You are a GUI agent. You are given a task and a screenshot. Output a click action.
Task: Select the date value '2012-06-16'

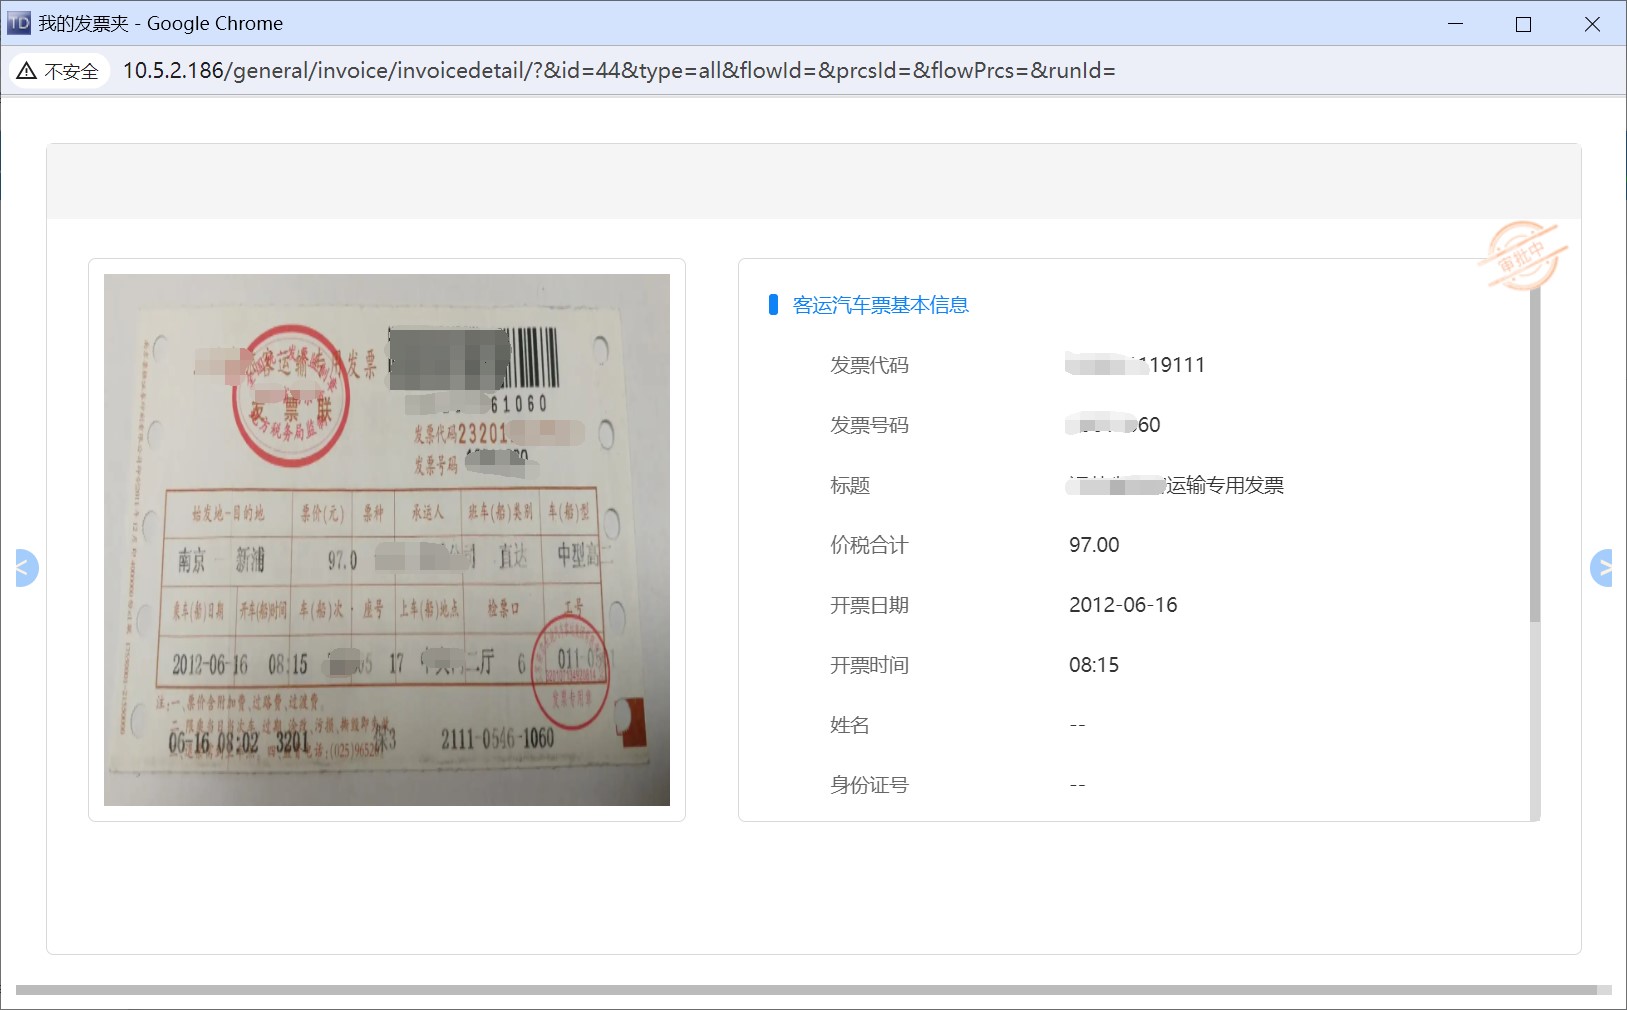pyautogui.click(x=1123, y=605)
